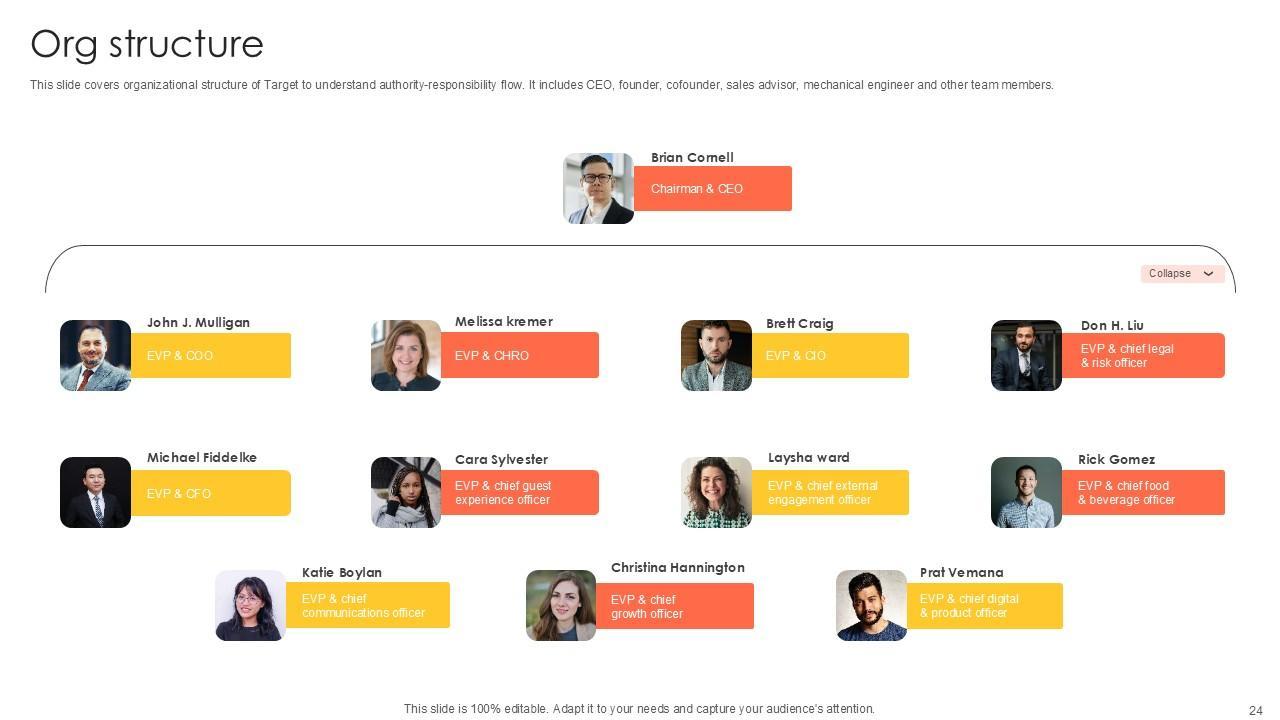Collapse the org chart section
The image size is (1280, 720).
(x=1182, y=274)
